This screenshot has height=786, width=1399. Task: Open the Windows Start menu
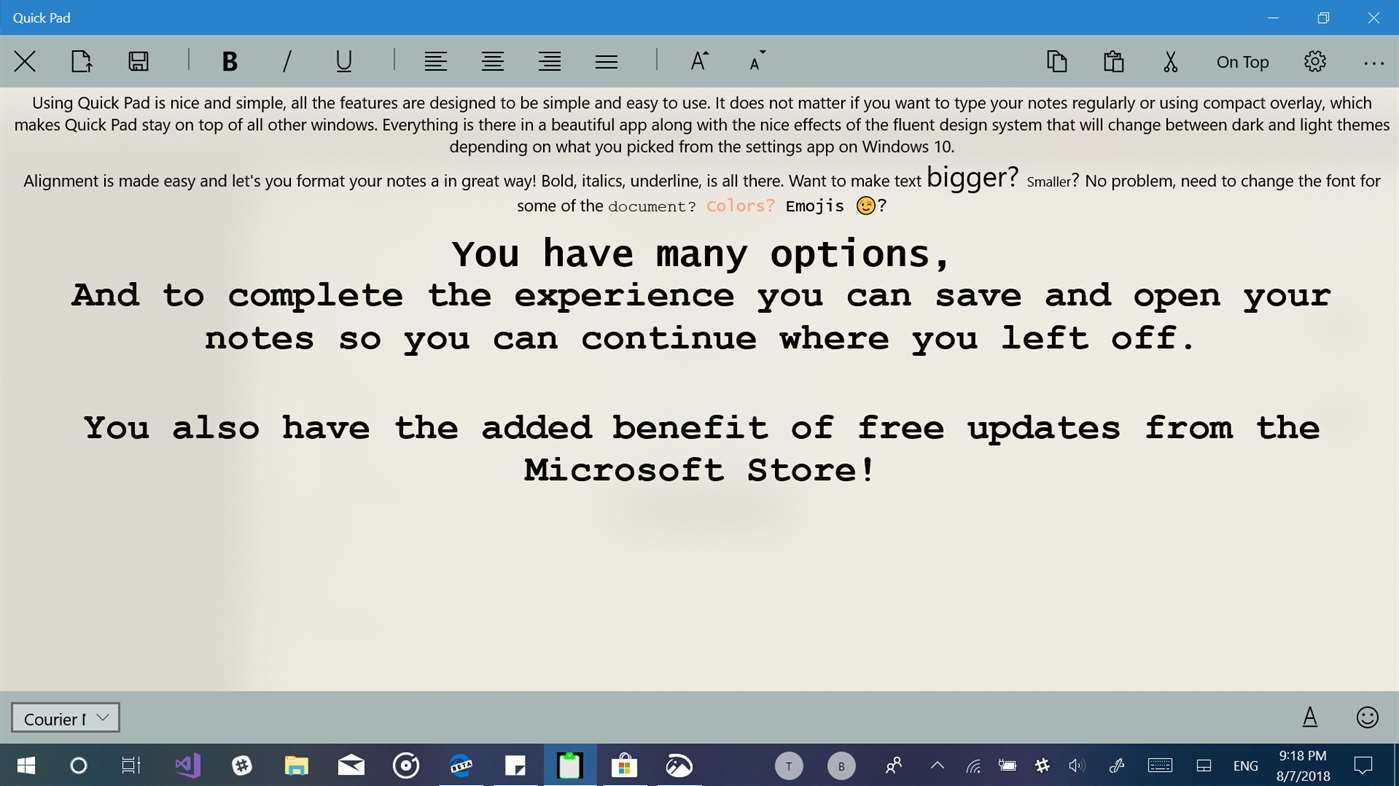tap(26, 766)
